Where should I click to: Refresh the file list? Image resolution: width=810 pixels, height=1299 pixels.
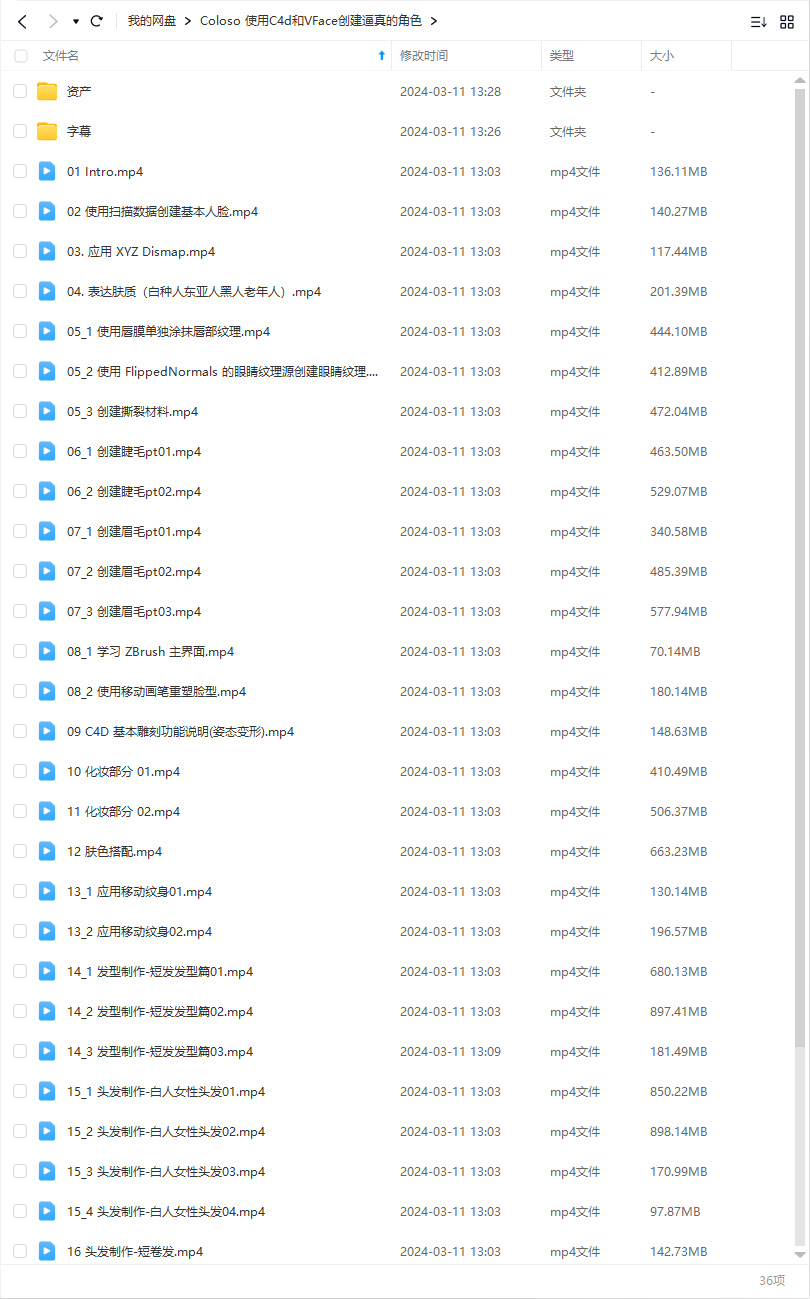tap(97, 21)
